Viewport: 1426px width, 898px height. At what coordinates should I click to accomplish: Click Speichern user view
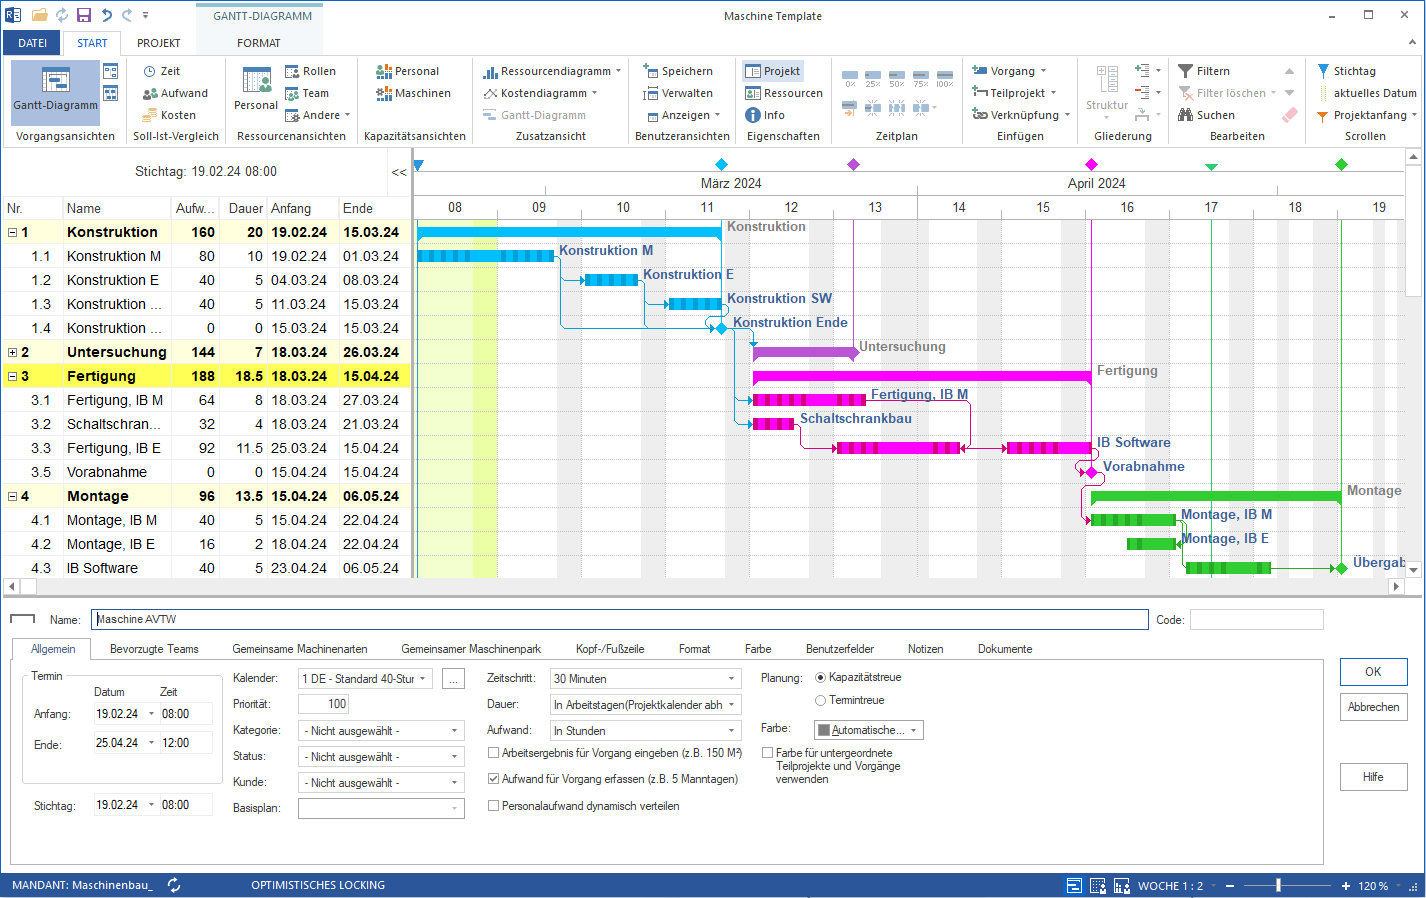pos(678,71)
